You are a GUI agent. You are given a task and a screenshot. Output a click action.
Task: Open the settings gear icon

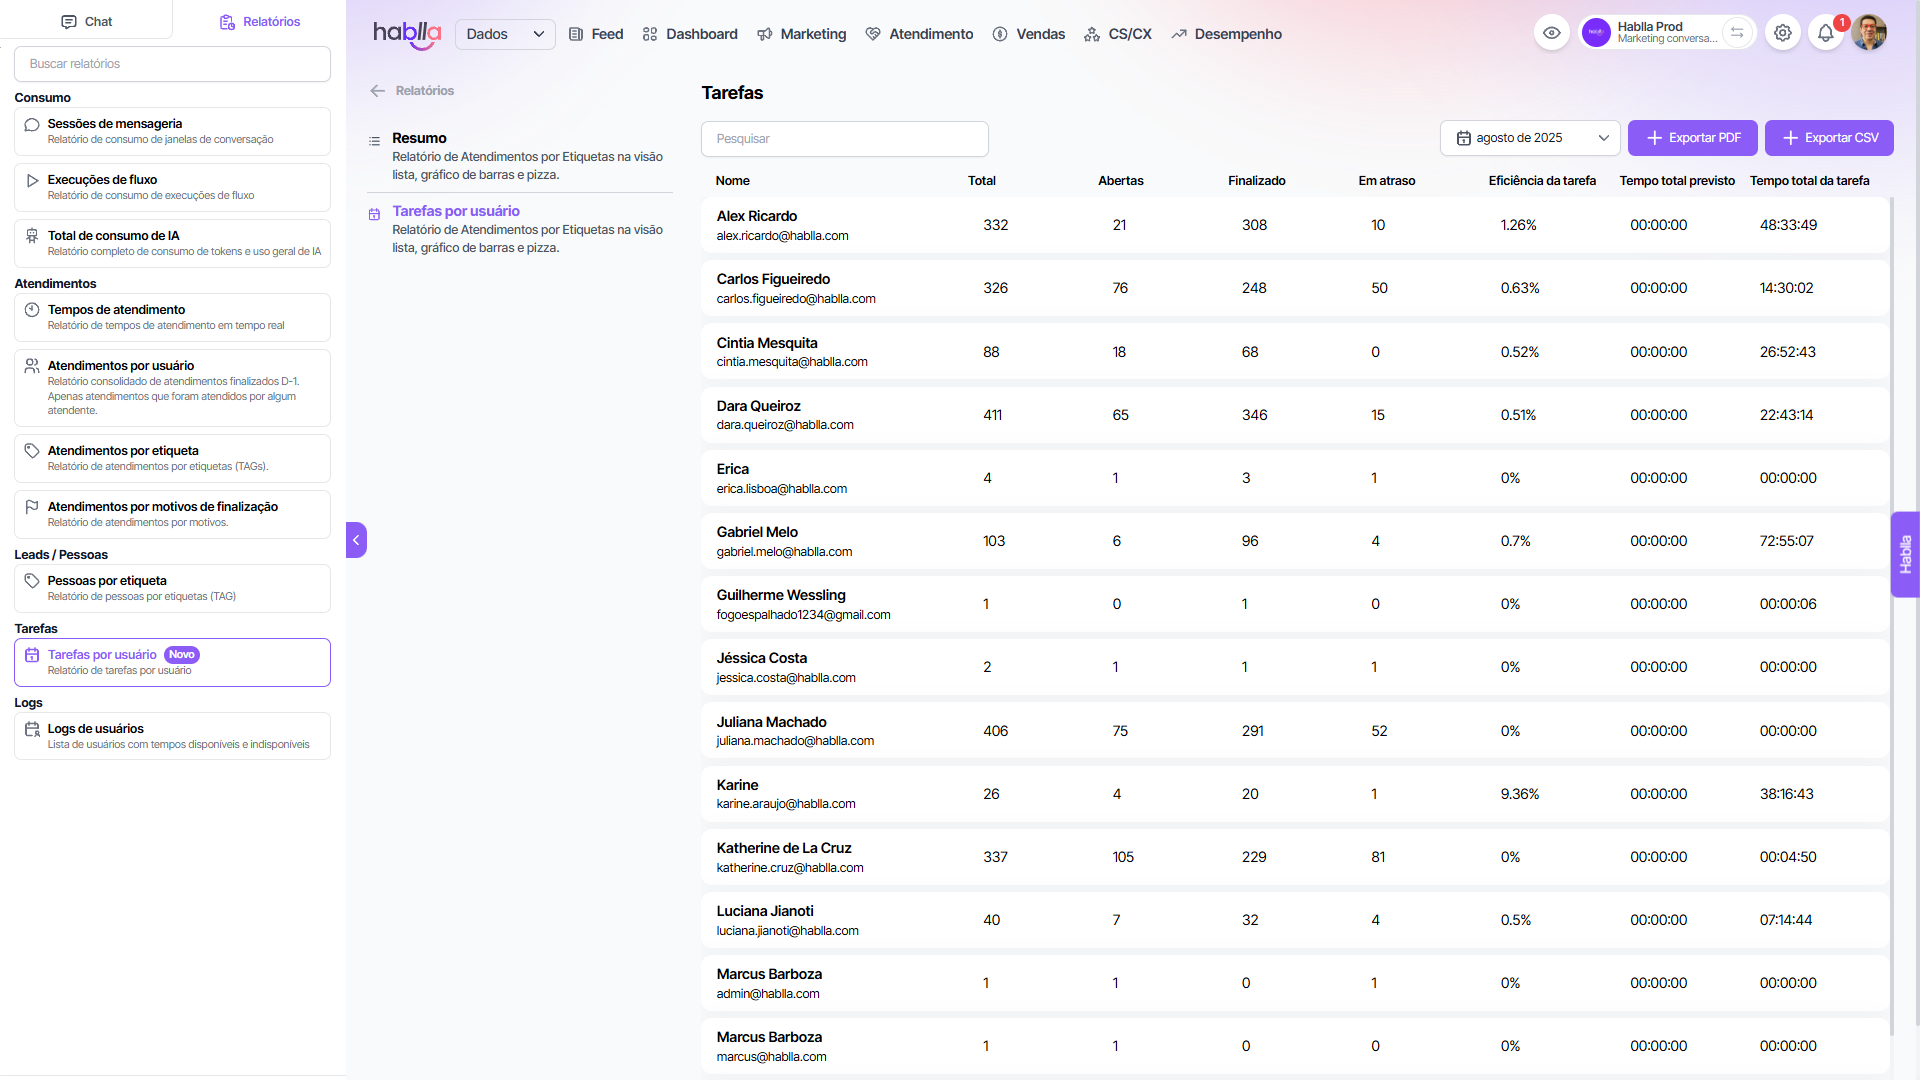point(1782,33)
